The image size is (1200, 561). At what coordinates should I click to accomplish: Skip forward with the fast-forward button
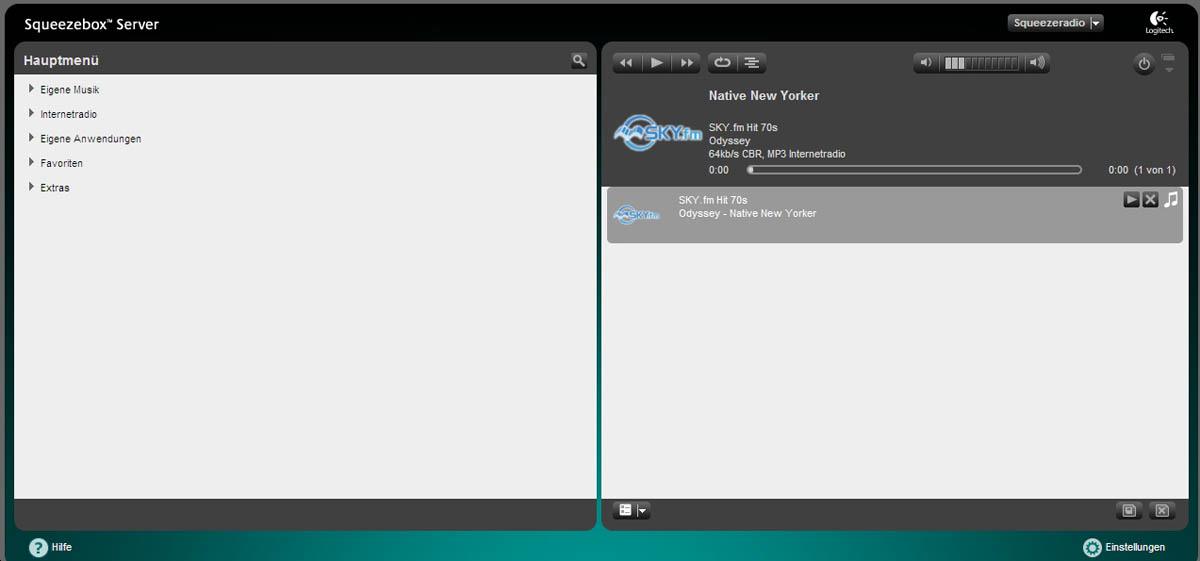686,63
